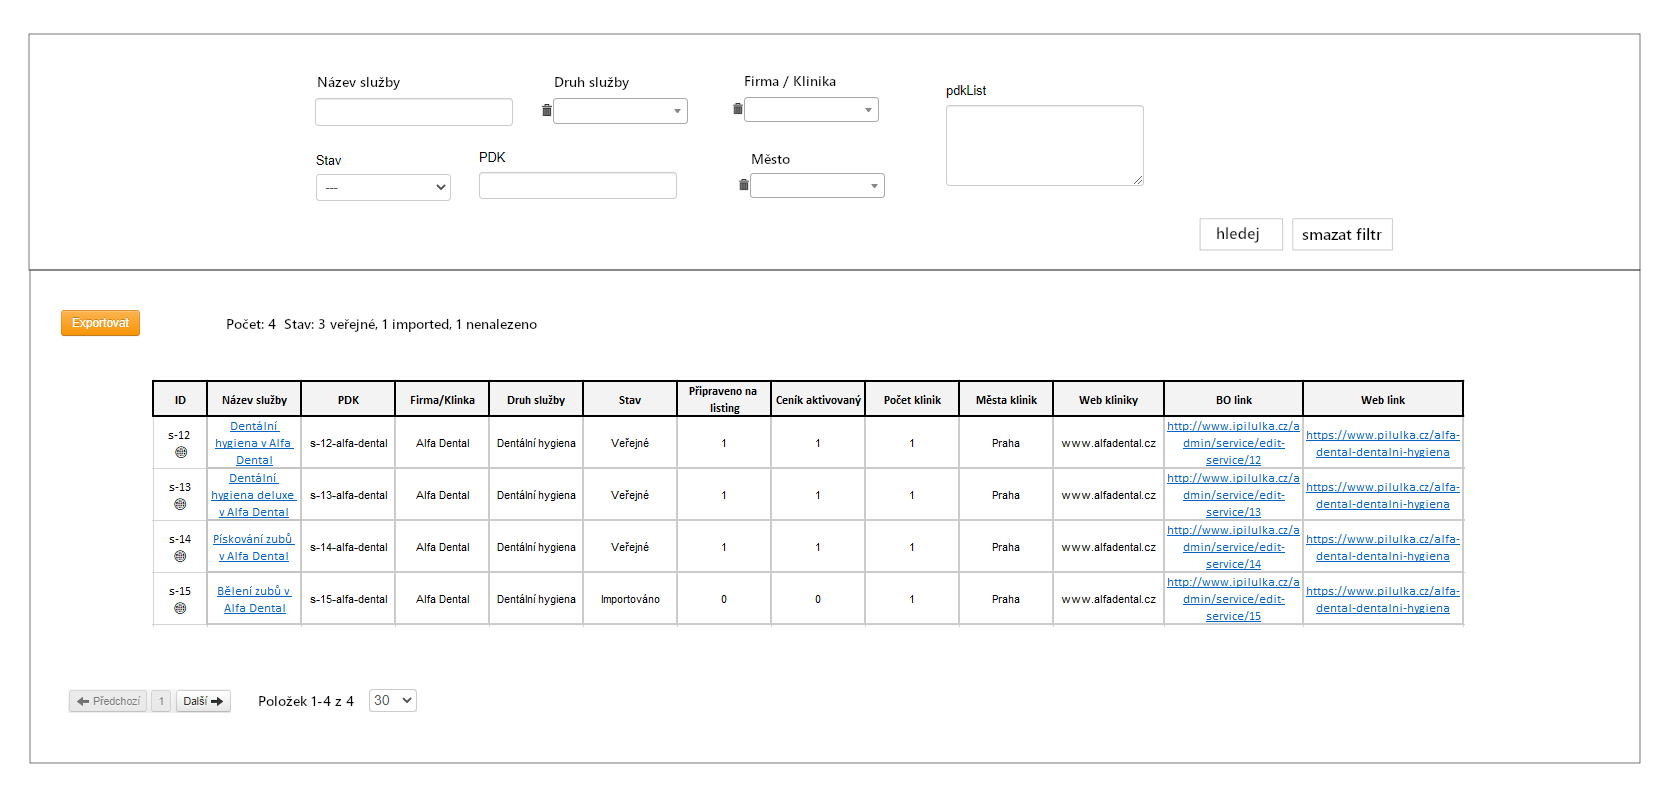Click the ID column header
This screenshot has width=1671, height=801.
point(180,399)
